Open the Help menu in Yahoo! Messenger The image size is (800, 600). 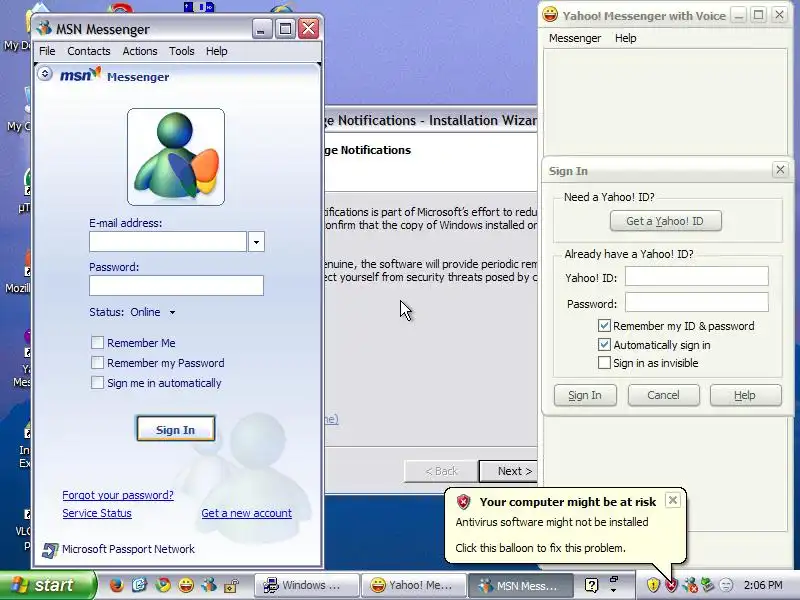(626, 38)
